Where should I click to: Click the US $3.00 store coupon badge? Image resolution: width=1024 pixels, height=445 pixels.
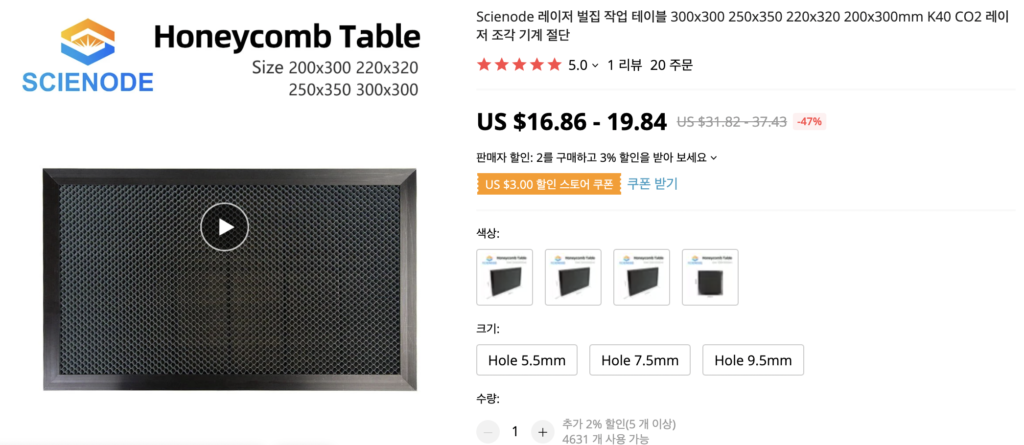click(x=548, y=184)
